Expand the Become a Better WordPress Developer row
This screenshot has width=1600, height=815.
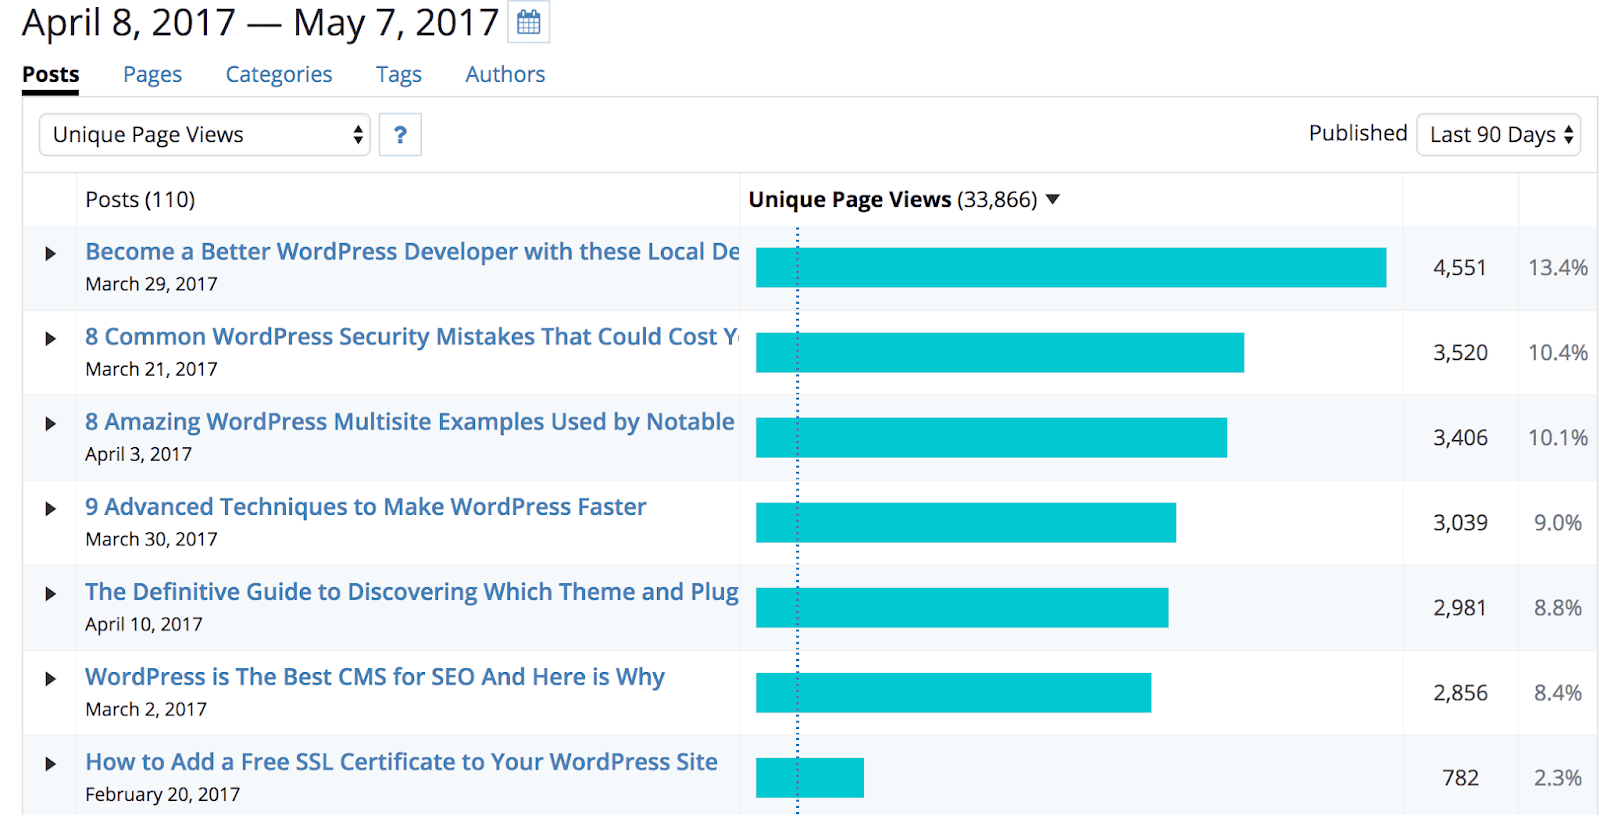[50, 254]
